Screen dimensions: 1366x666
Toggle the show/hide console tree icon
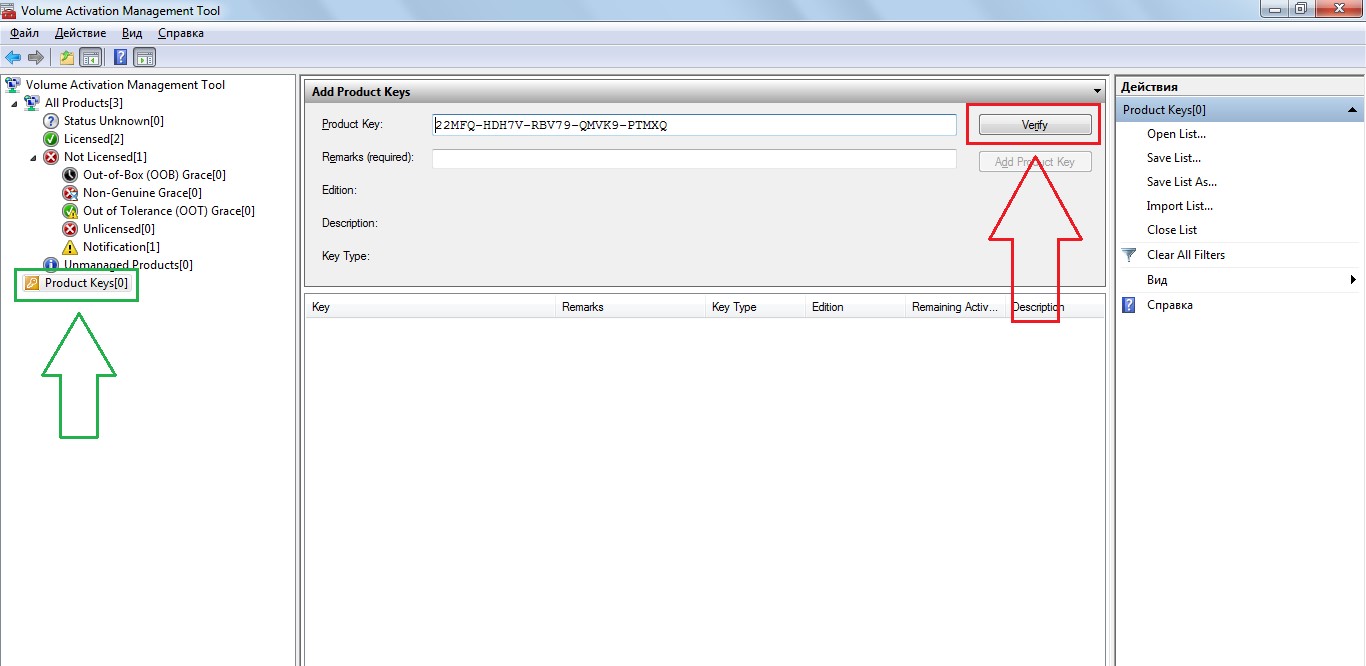coord(90,57)
